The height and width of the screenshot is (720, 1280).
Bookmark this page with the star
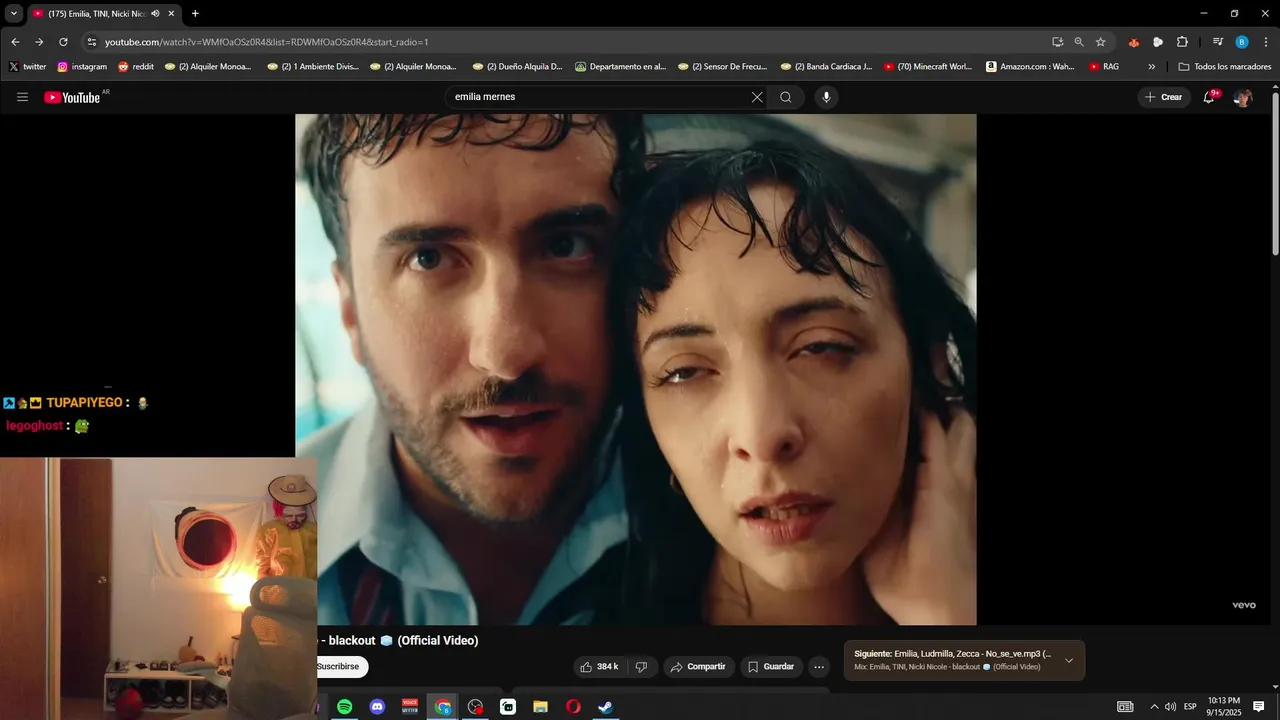1101,42
